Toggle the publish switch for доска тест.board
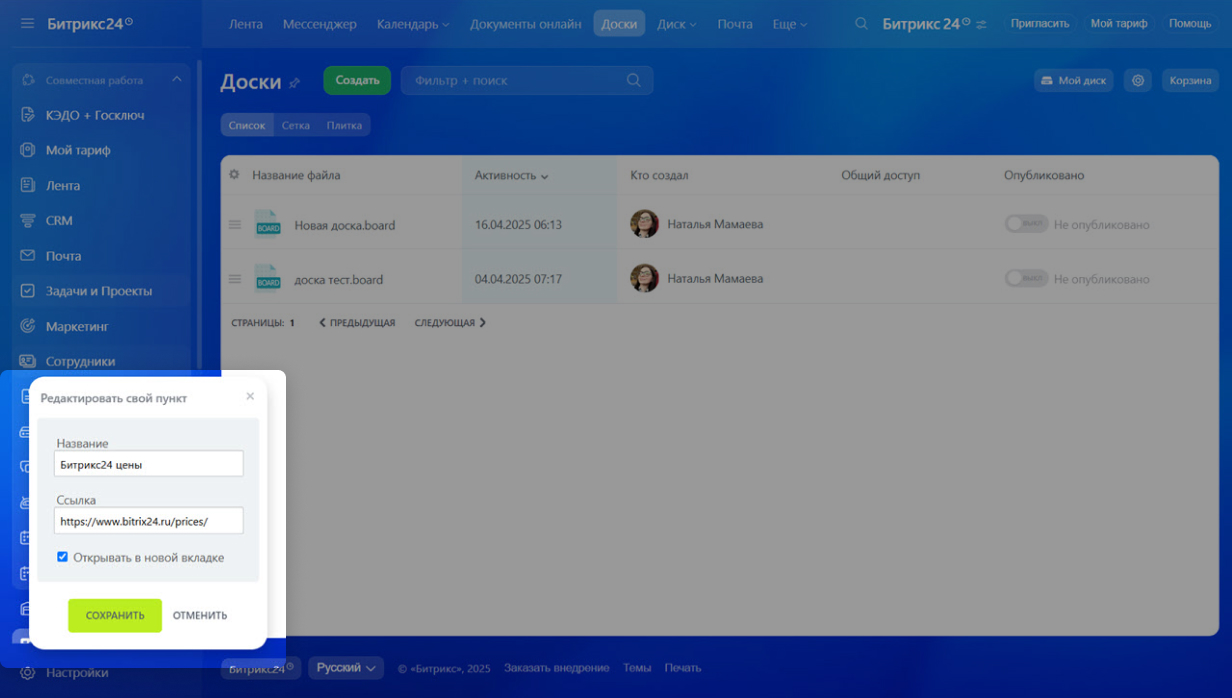The width and height of the screenshot is (1232, 698). 1026,278
